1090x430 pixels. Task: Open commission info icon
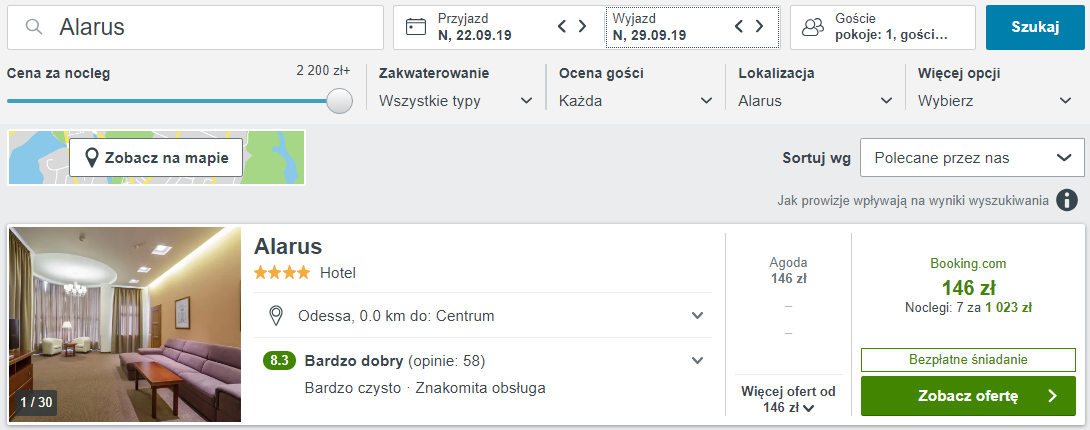pos(1068,200)
